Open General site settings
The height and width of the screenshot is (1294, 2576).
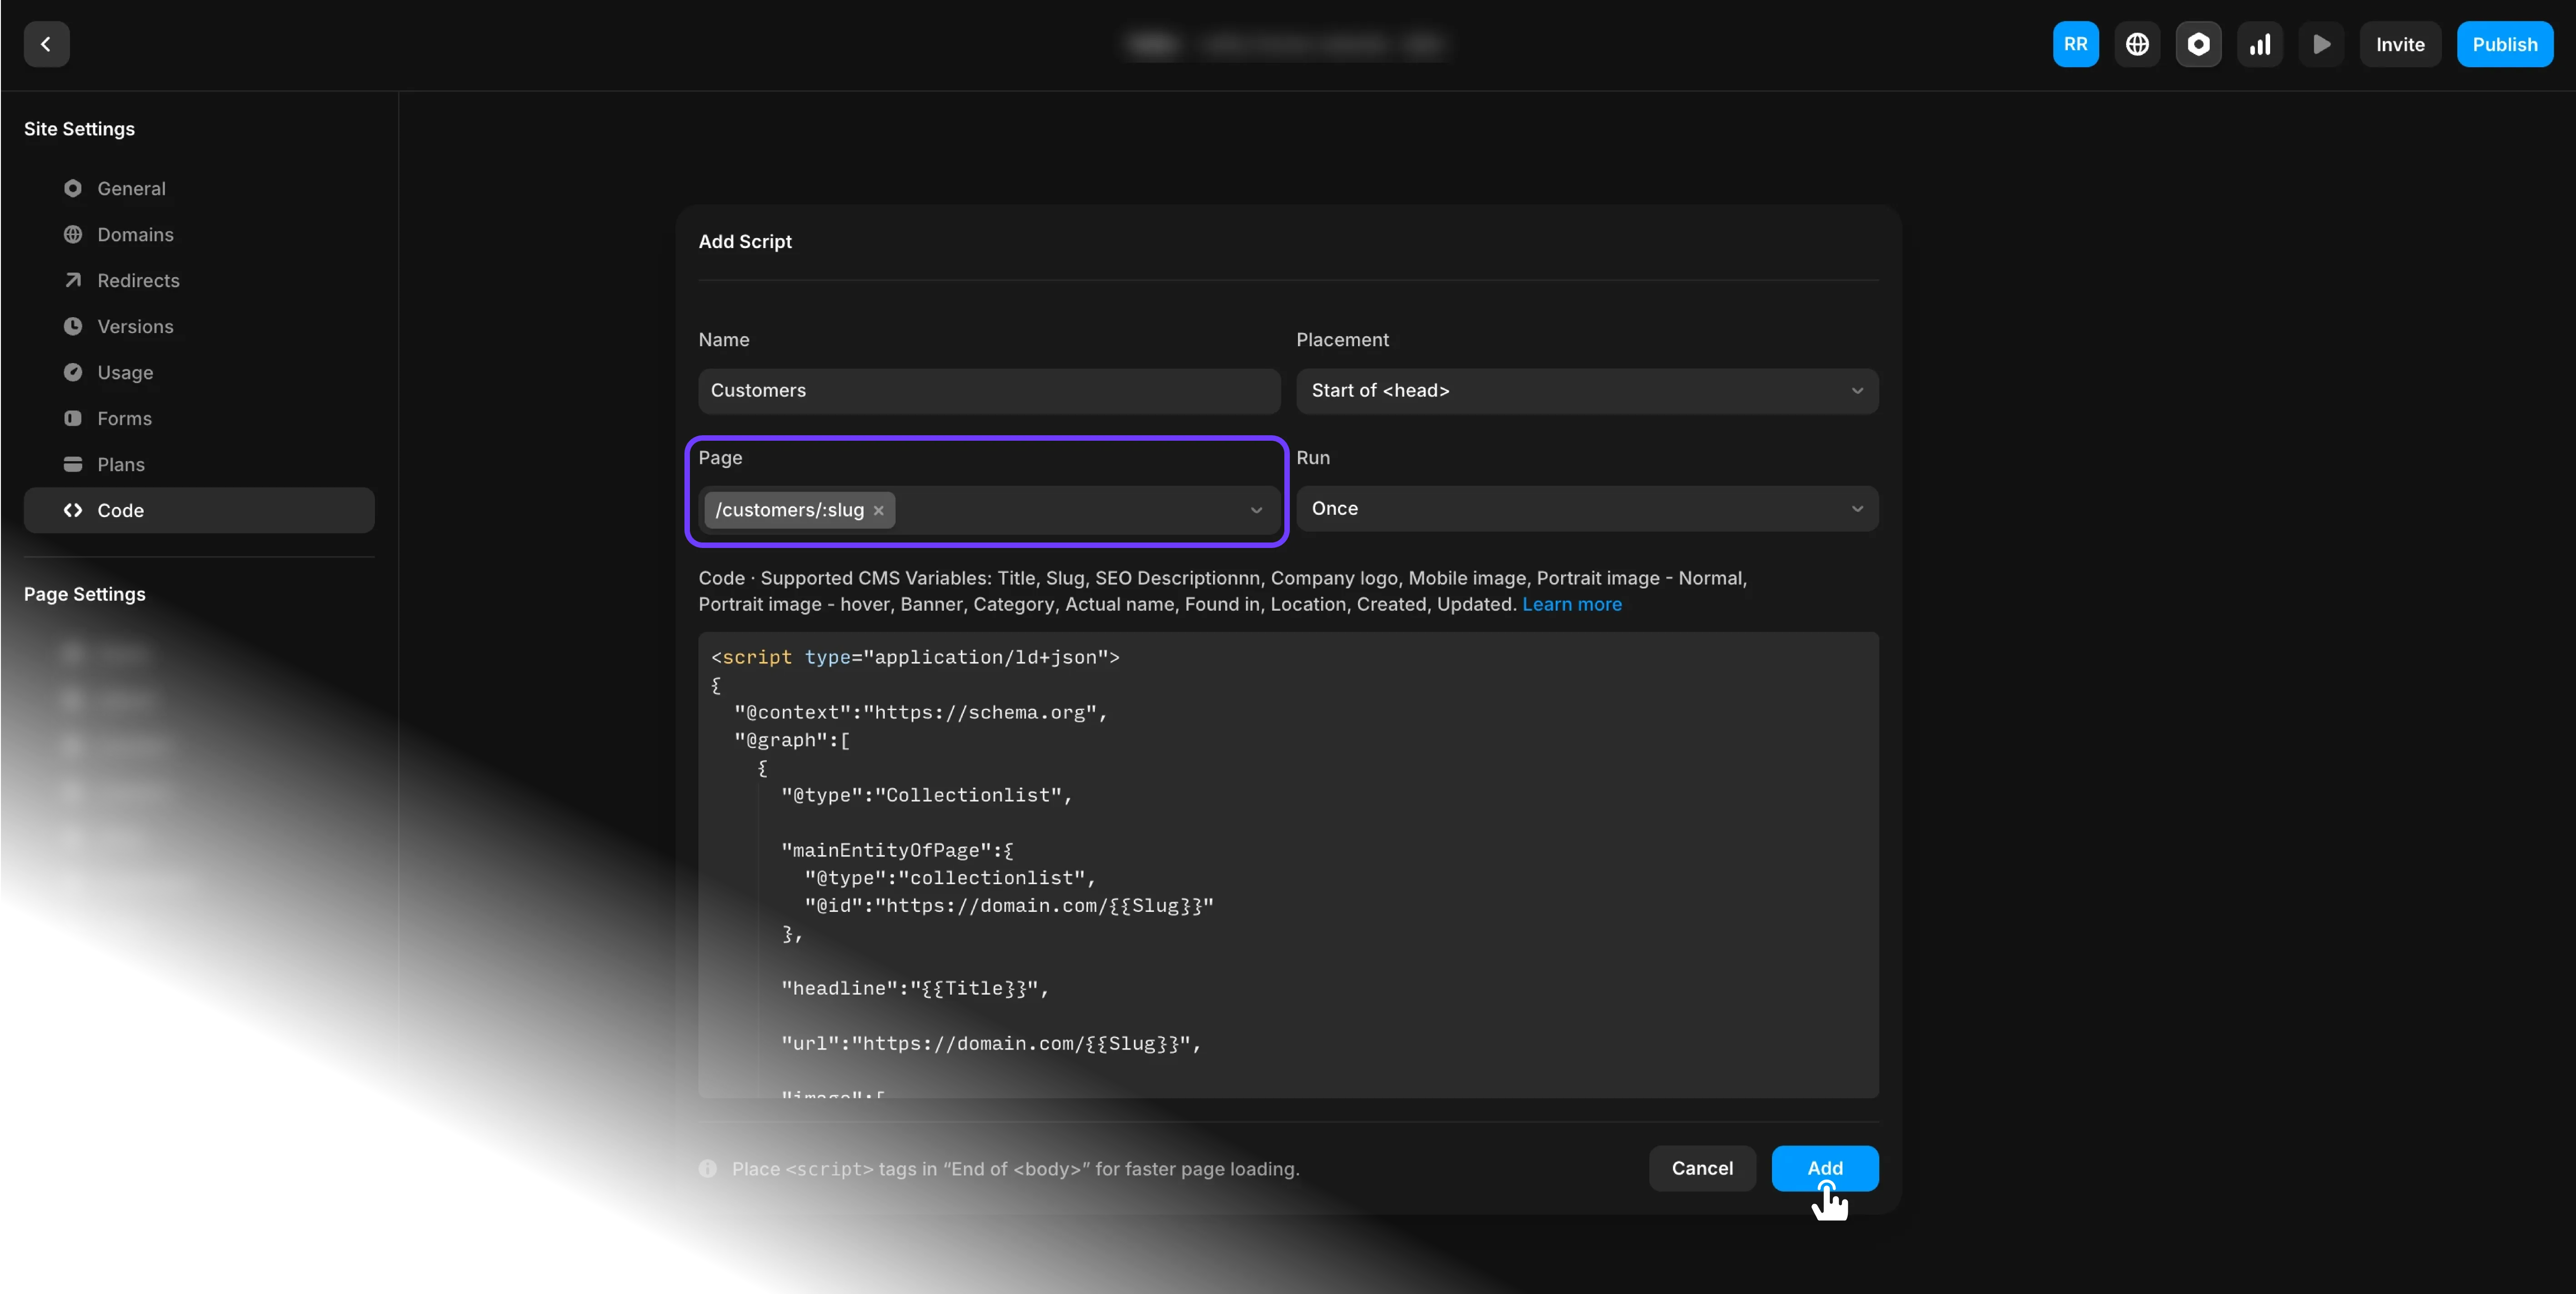[x=199, y=188]
